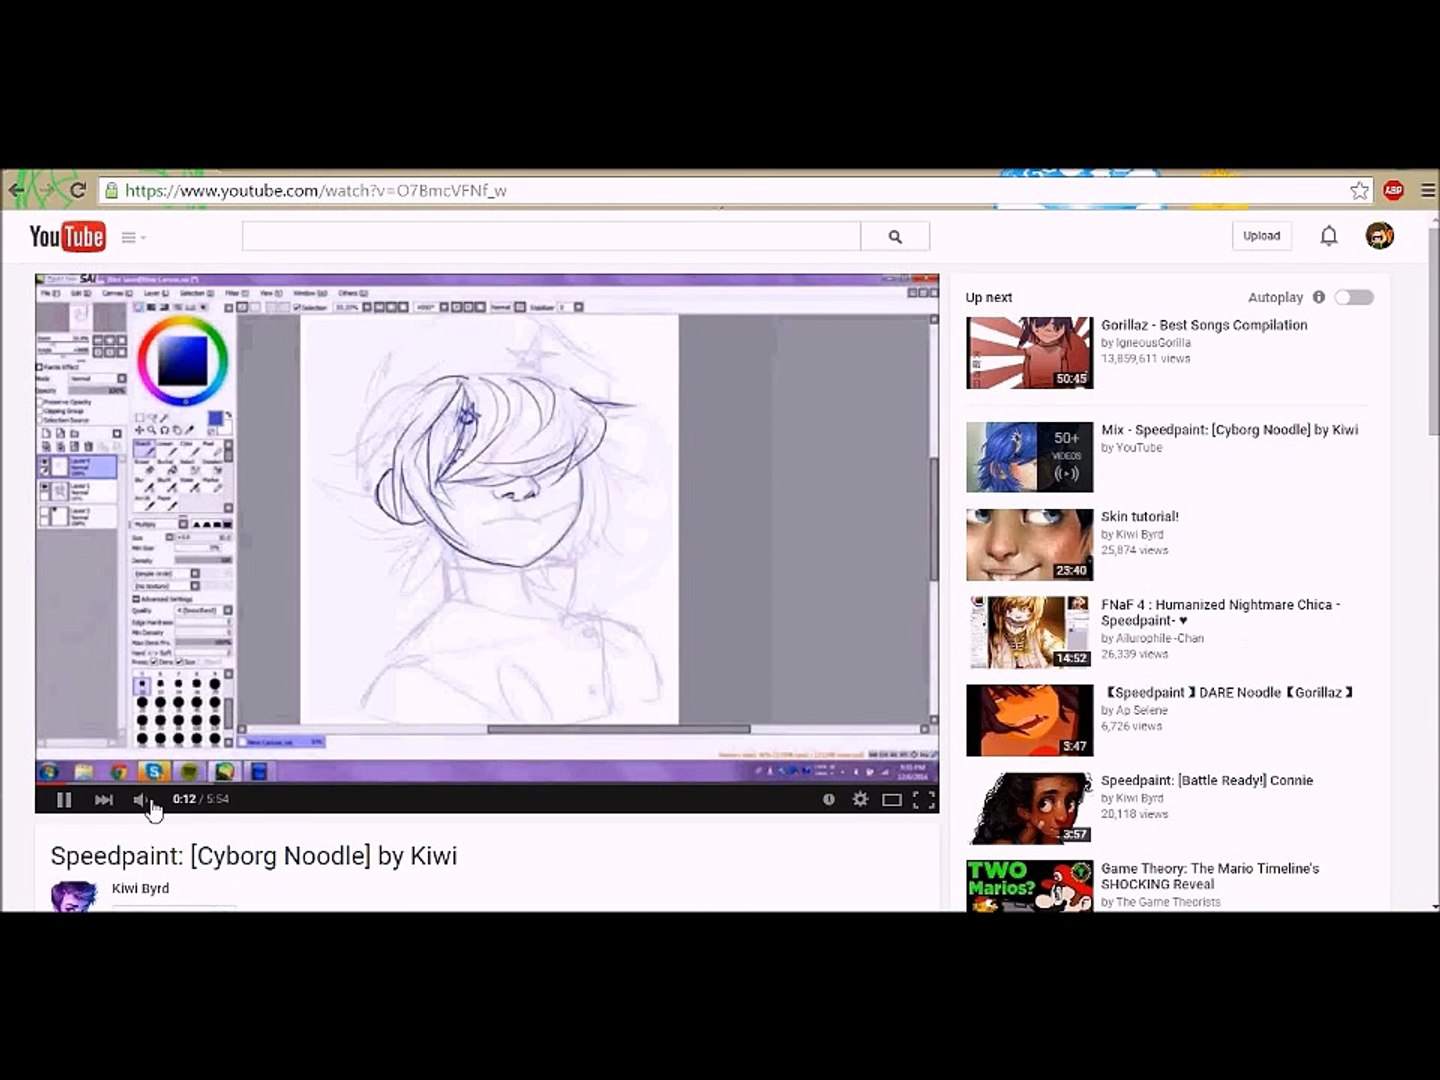Click the 13,859,611 views count

(1146, 358)
